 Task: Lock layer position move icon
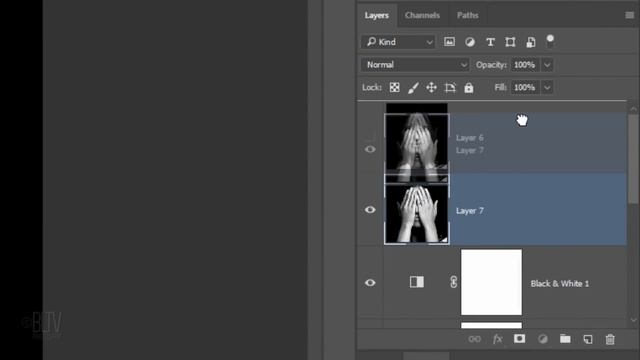431,87
